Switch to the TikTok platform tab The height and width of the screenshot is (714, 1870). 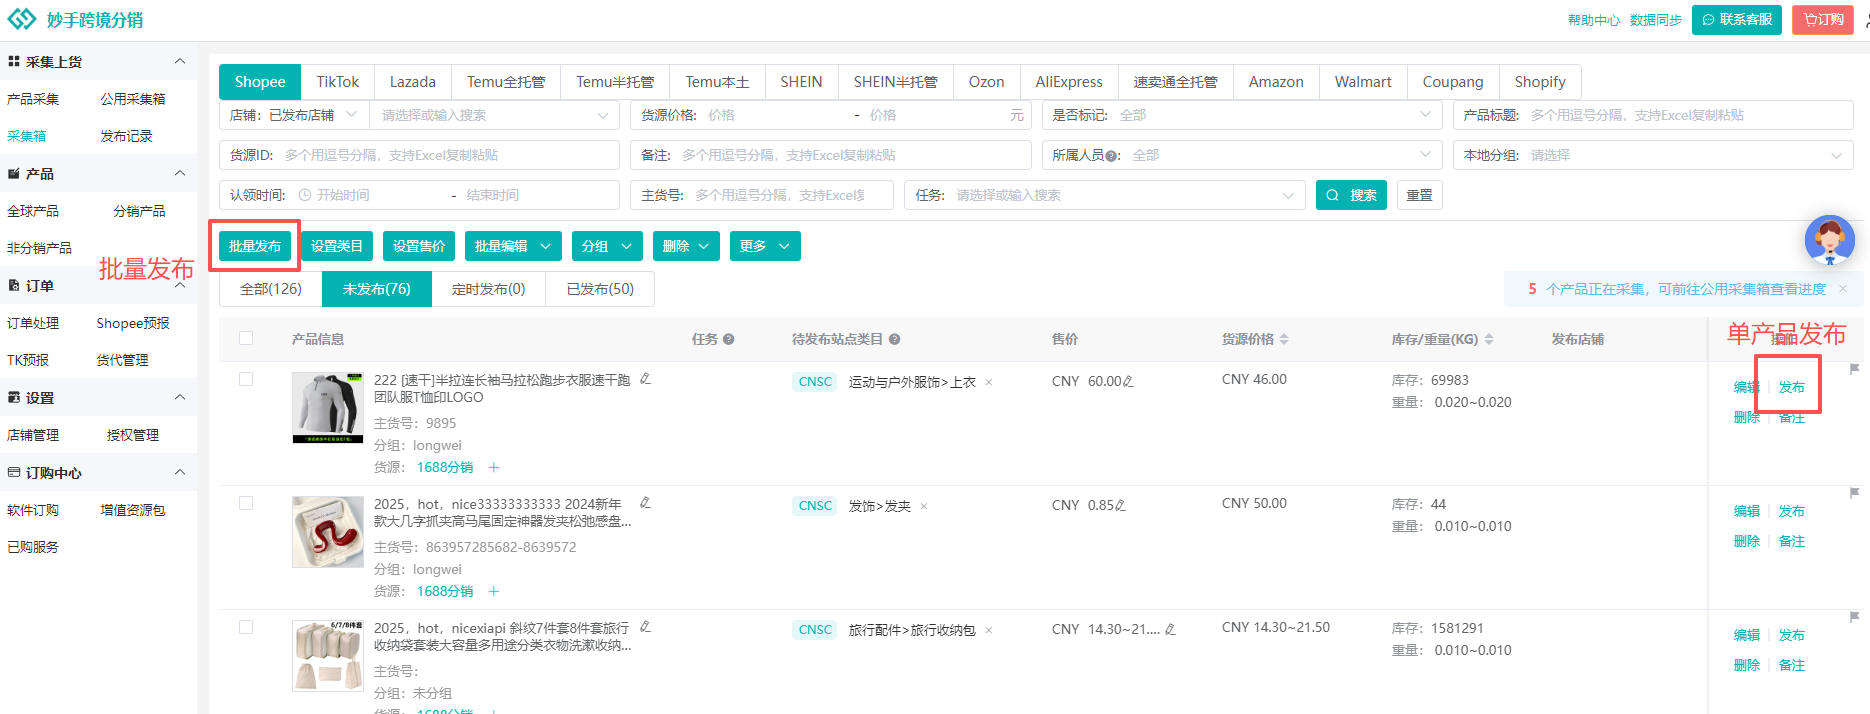(x=337, y=82)
